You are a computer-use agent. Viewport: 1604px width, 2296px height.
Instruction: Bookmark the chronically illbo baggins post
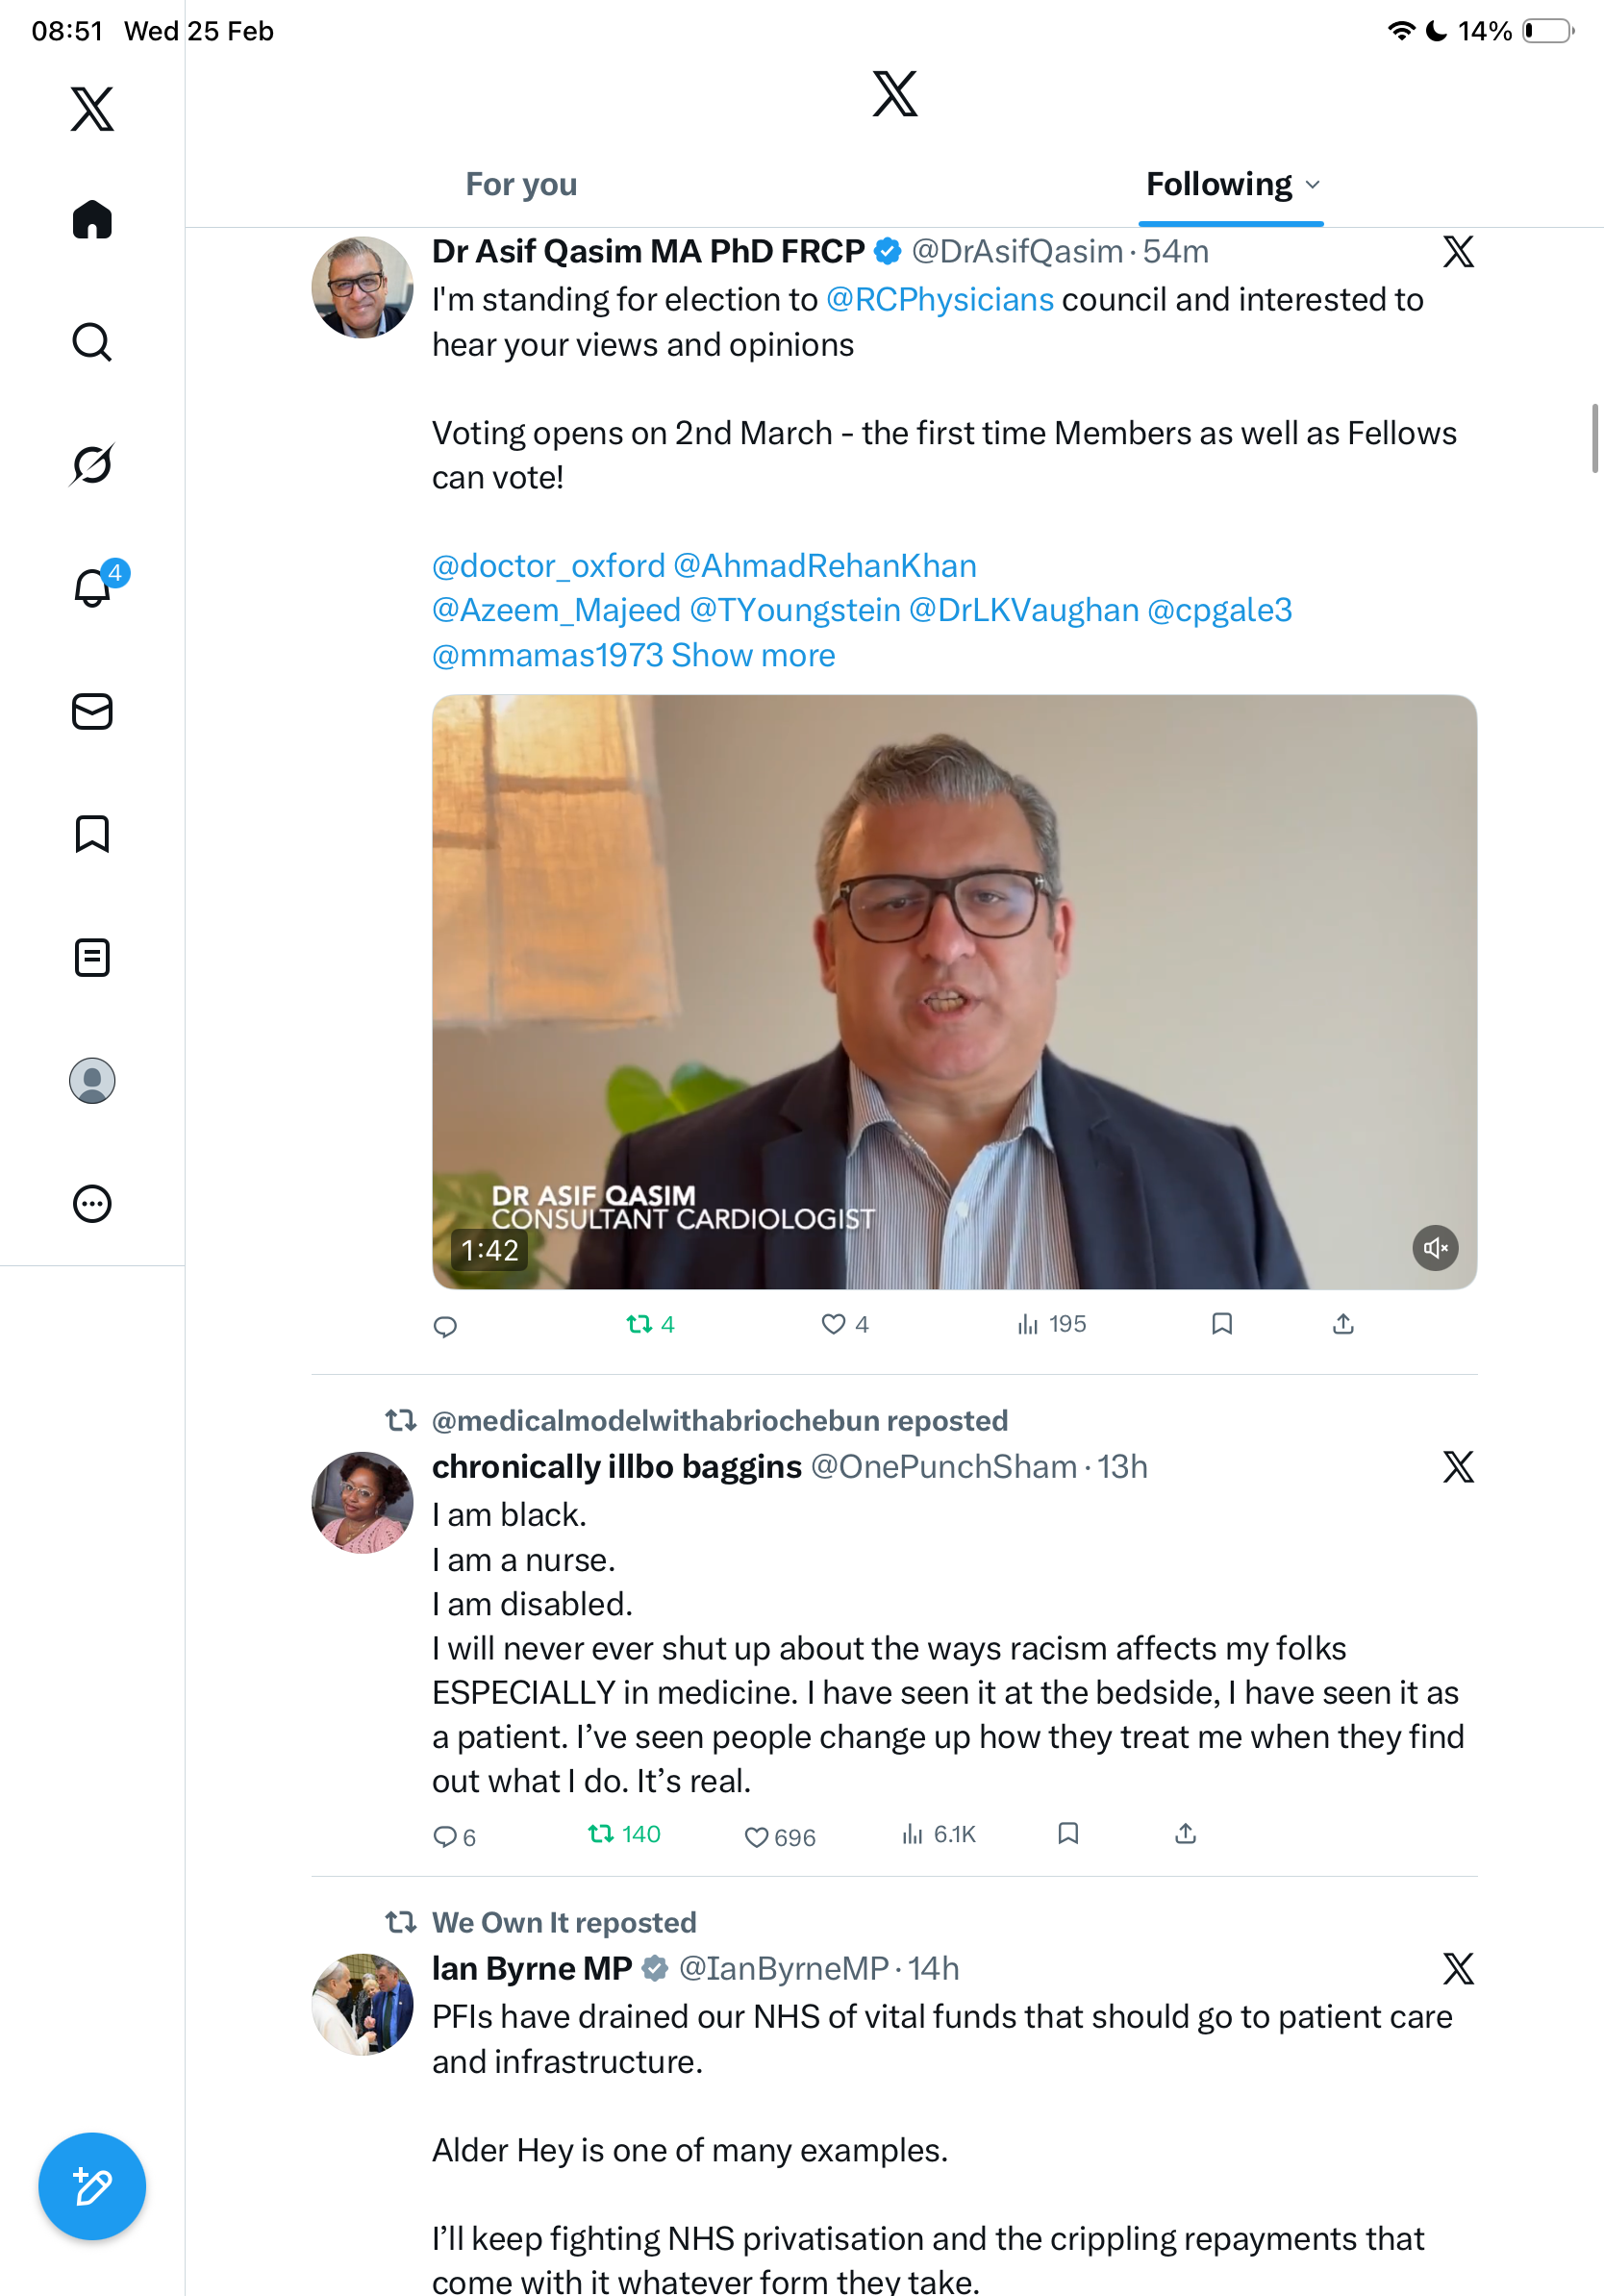point(1068,1834)
